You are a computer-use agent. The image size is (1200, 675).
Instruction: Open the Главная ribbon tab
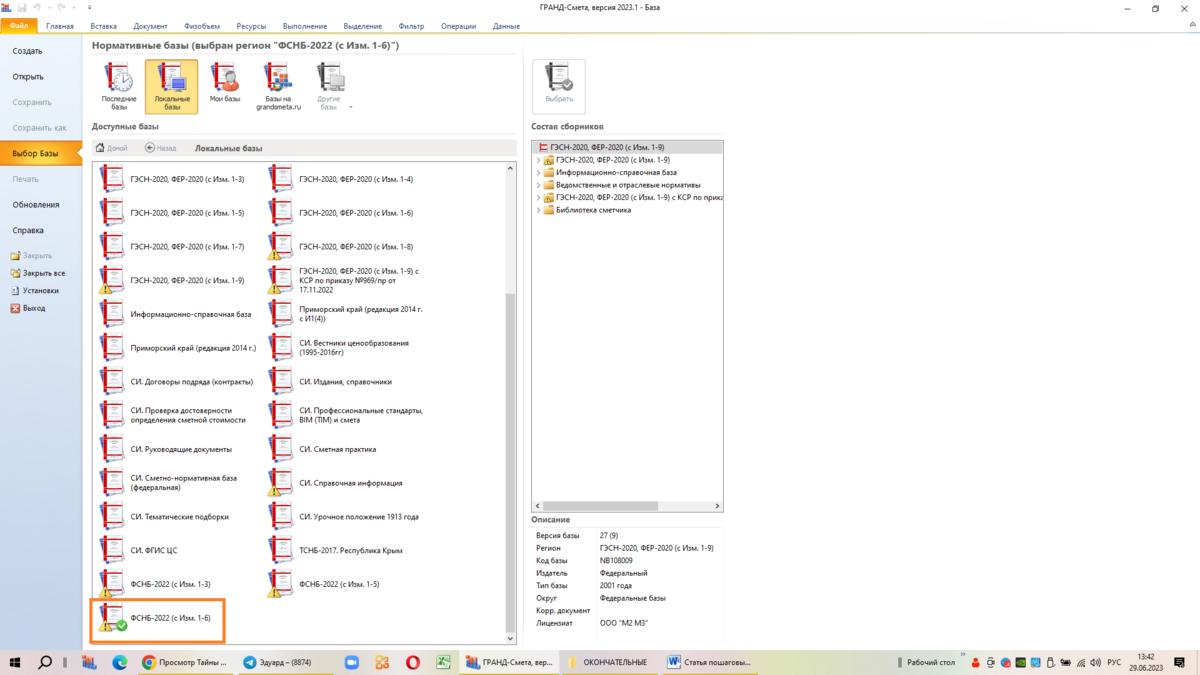tap(60, 26)
